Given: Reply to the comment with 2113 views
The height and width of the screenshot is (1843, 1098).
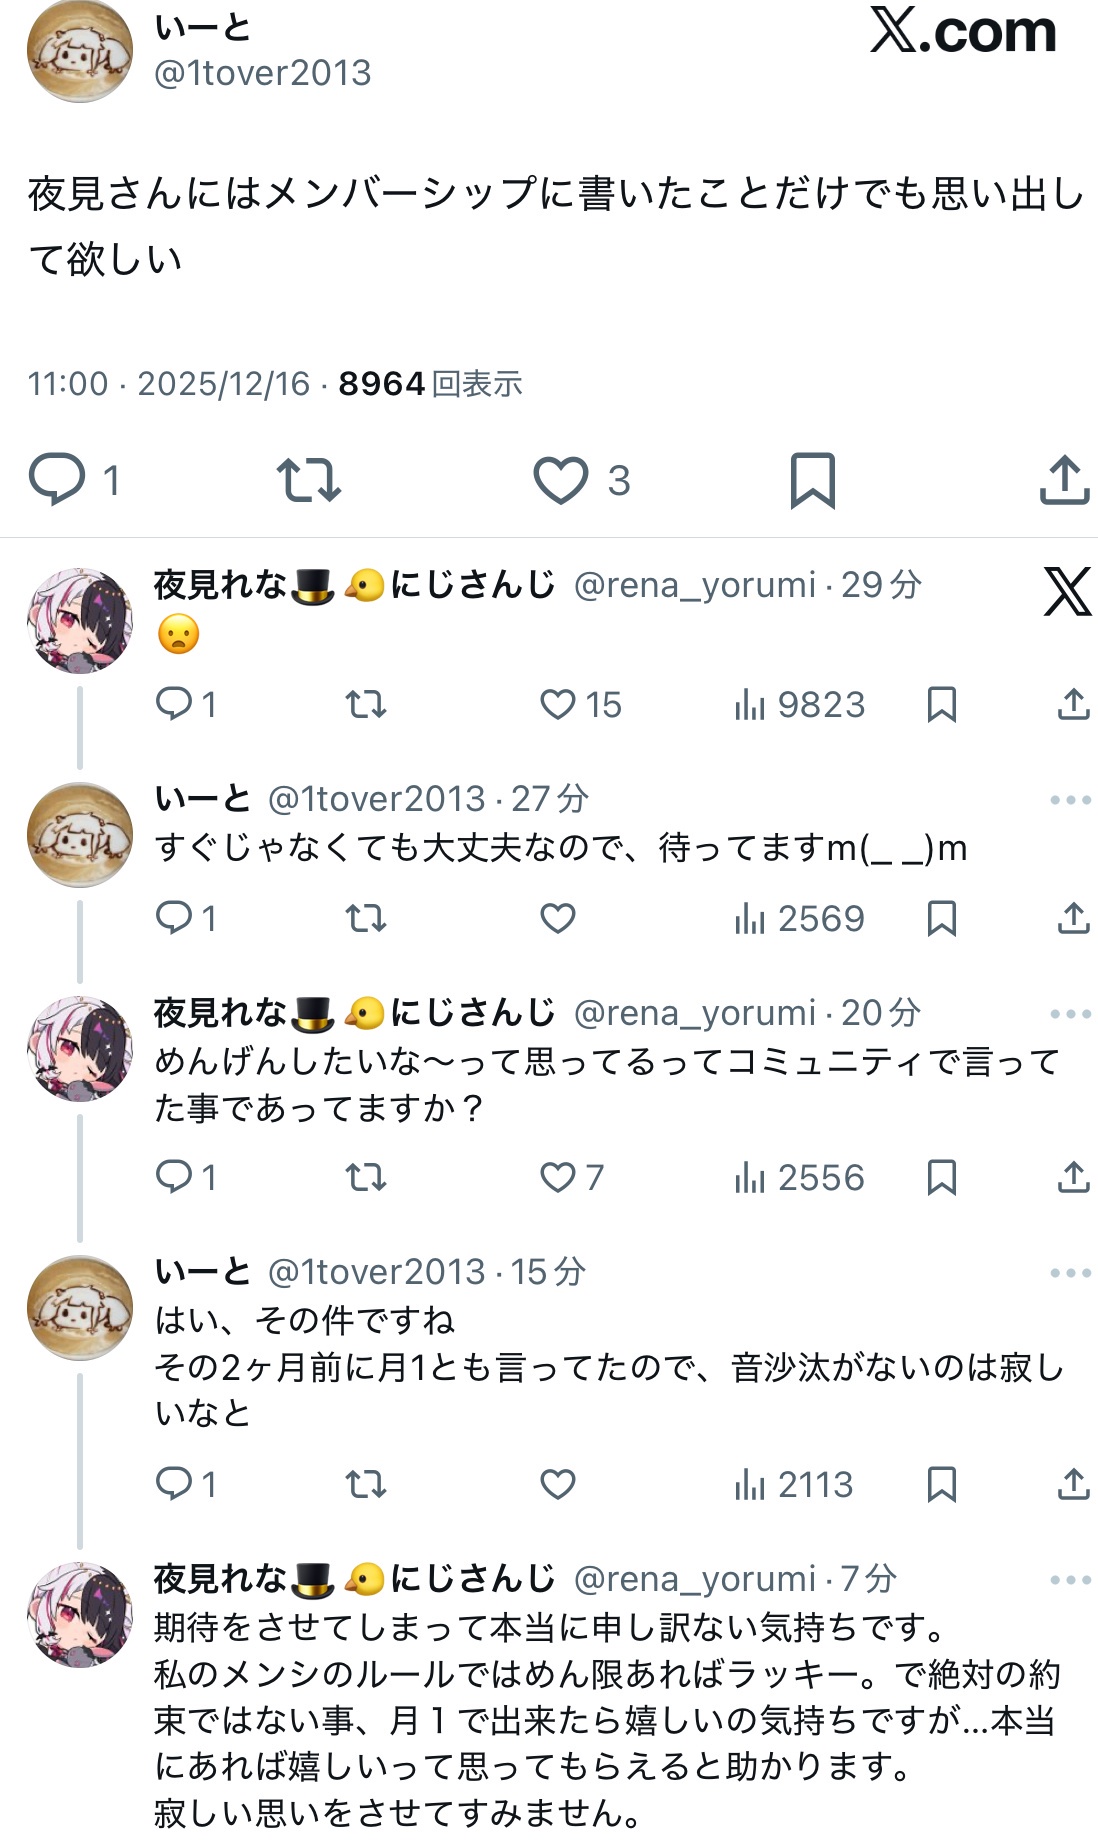Looking at the screenshot, I should point(174,1484).
